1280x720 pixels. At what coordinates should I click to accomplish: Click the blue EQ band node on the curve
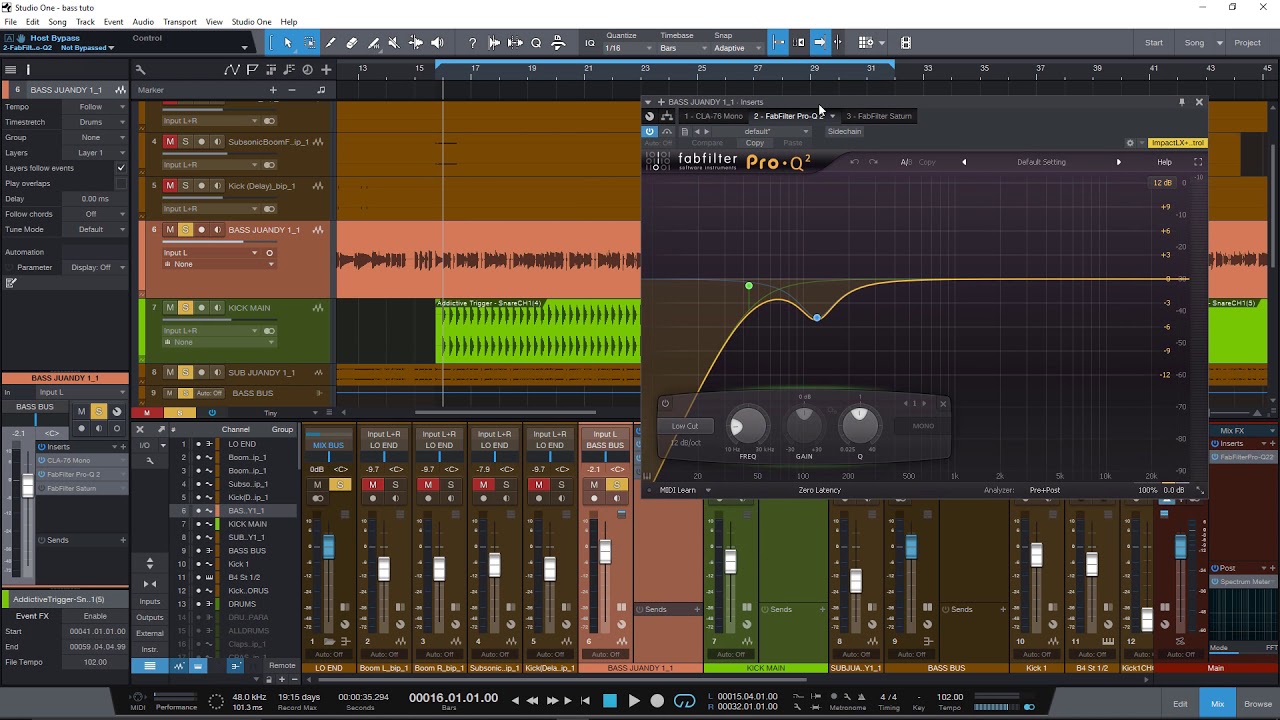point(817,317)
